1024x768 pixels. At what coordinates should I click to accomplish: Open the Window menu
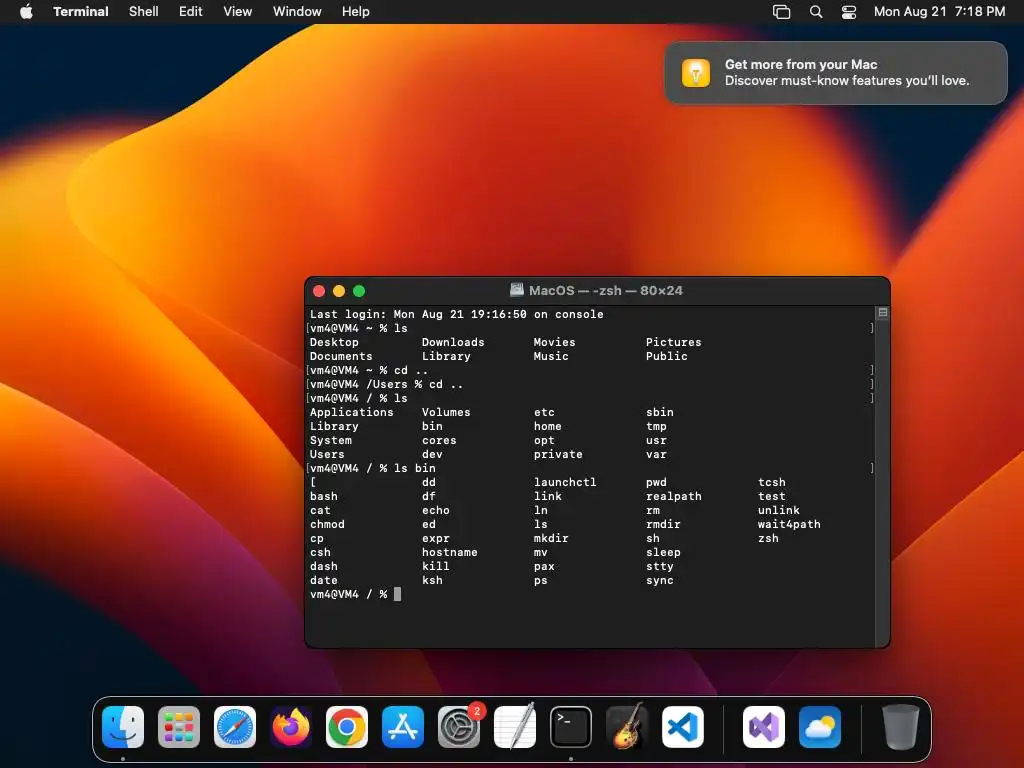click(x=297, y=12)
